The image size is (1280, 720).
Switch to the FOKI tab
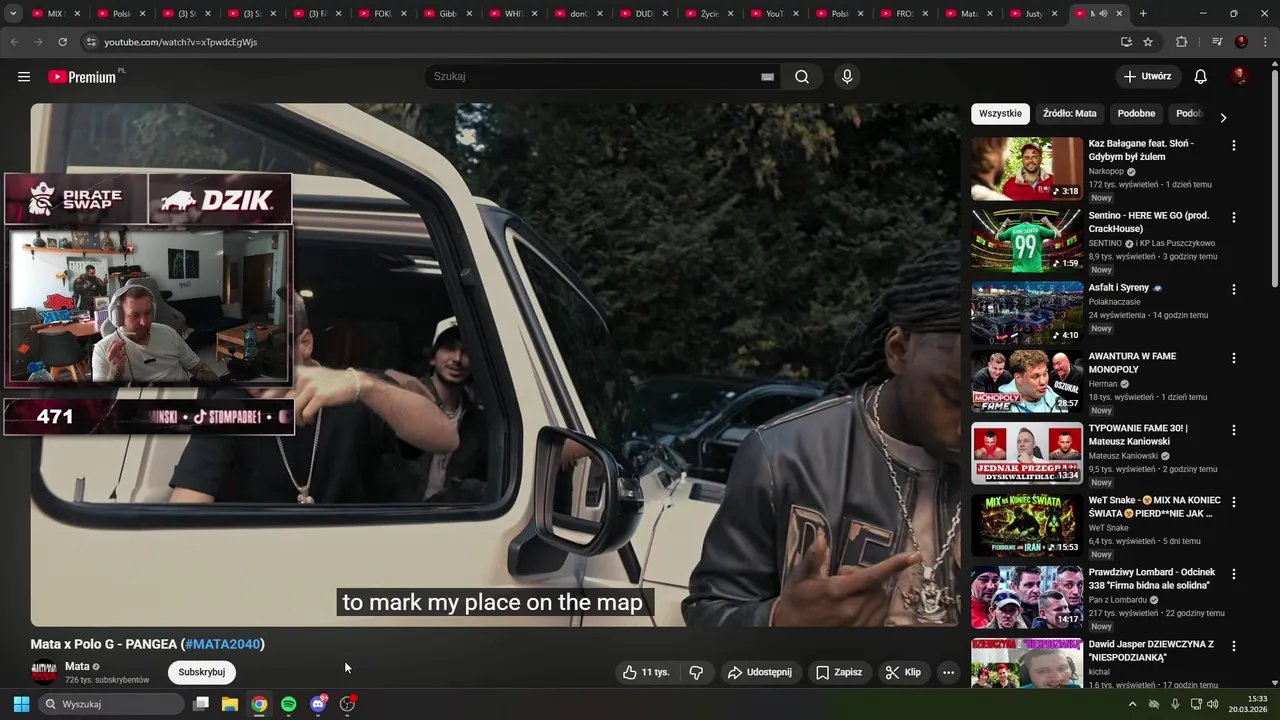tap(381, 14)
